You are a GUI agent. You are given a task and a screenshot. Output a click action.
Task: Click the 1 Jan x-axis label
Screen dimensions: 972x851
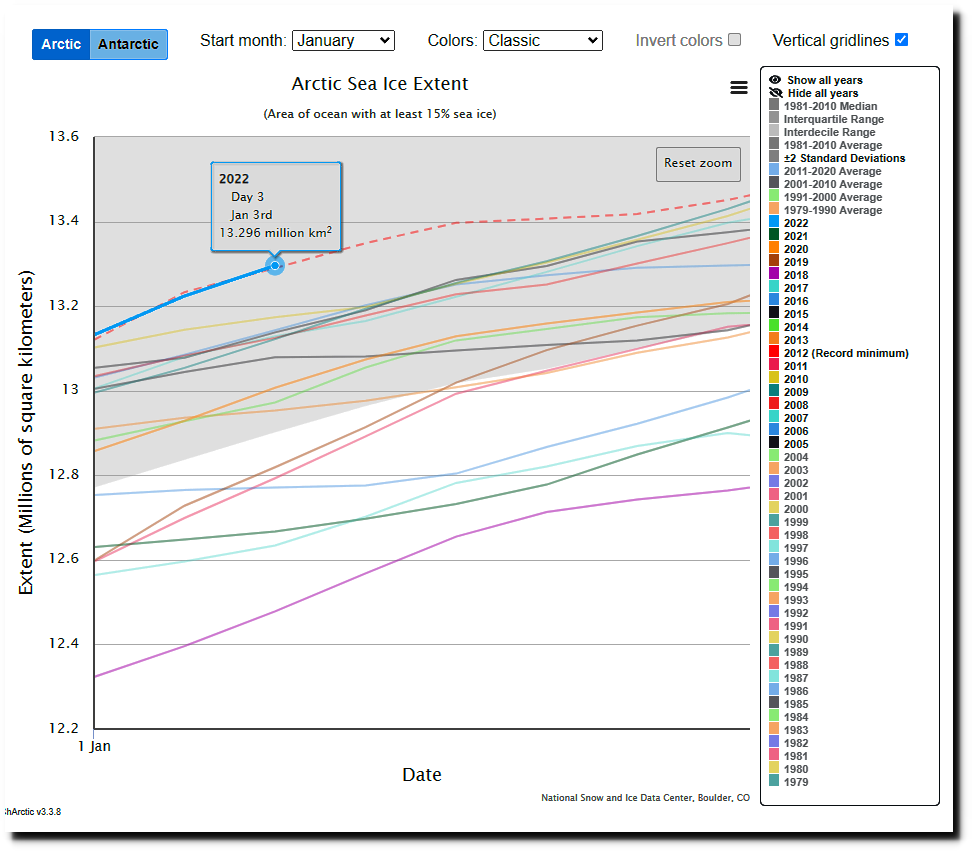coord(94,746)
